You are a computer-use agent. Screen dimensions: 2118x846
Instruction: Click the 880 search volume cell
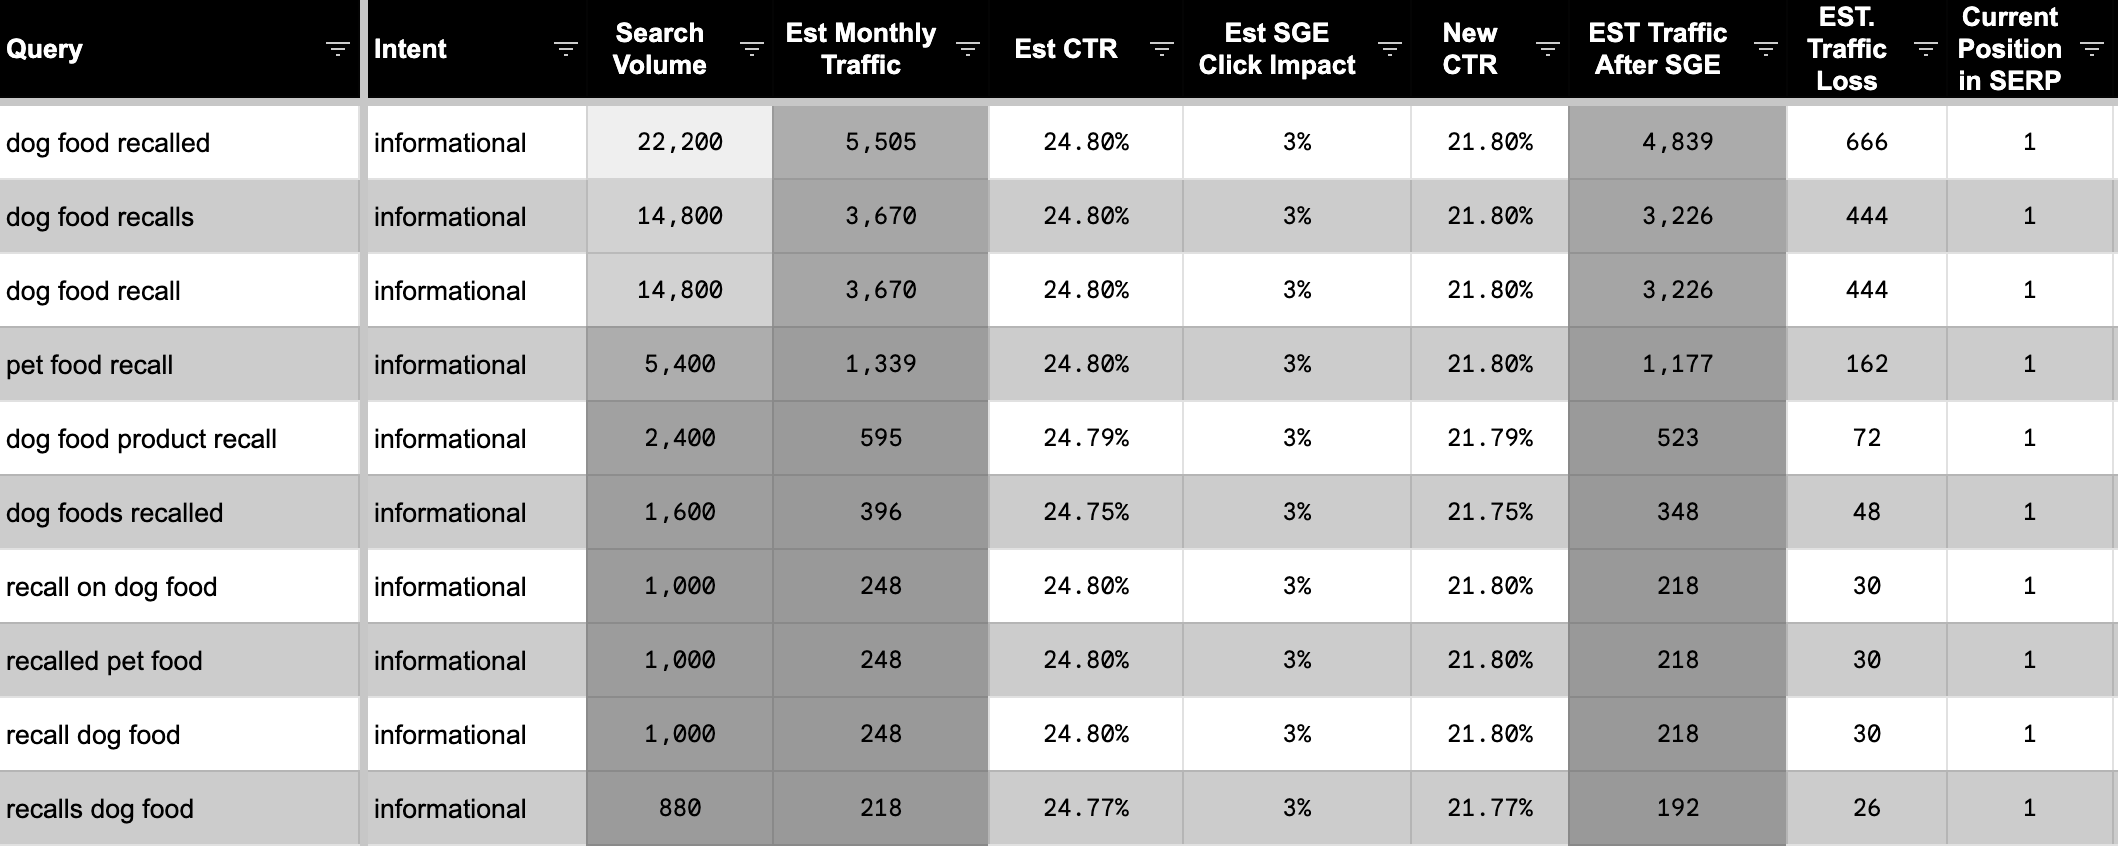coord(680,808)
